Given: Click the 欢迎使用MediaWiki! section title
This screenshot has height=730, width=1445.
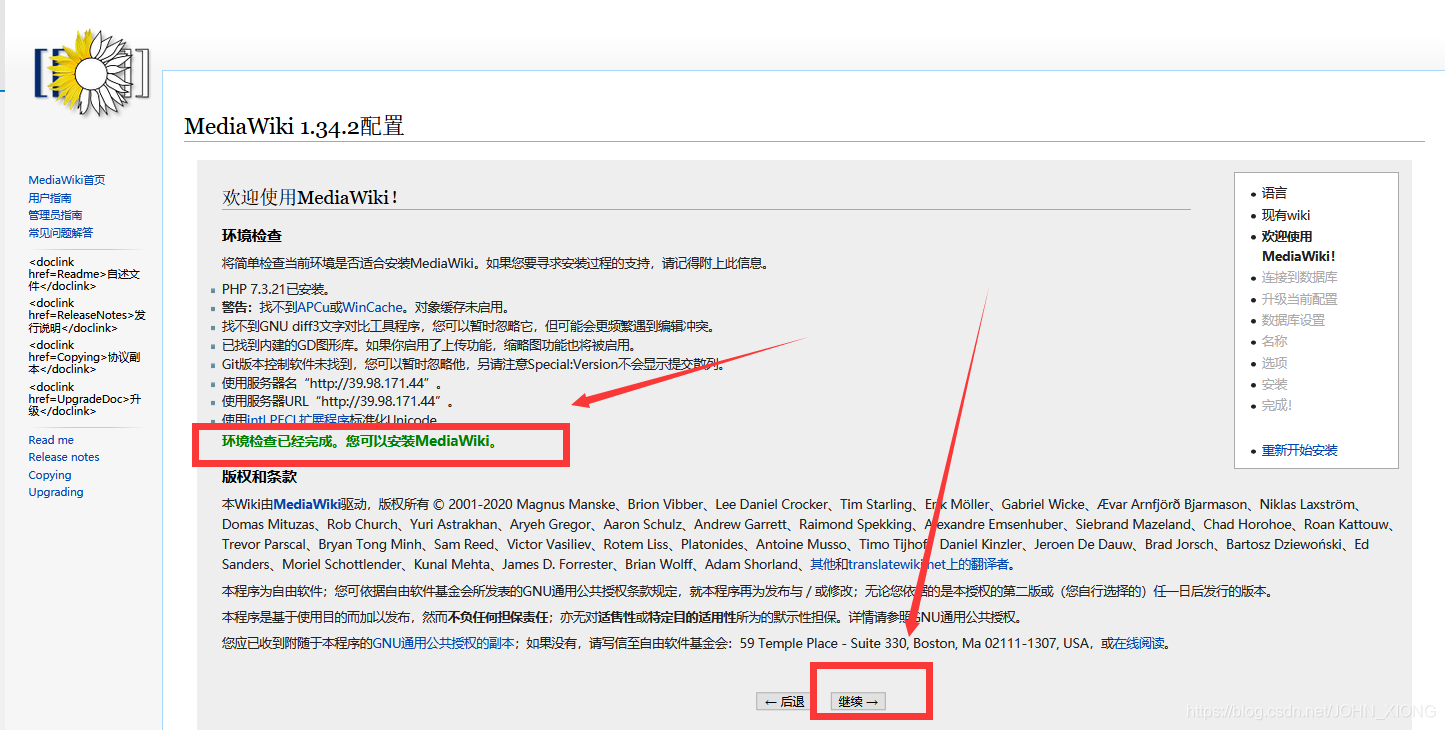Looking at the screenshot, I should coord(311,197).
